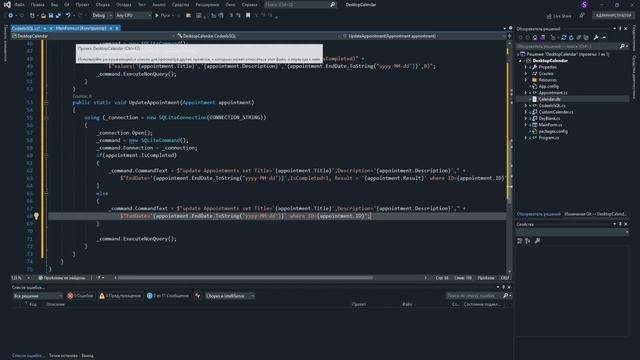This screenshot has height=360, width=640.
Task: Open the Breakpoints tab at bottom
Action: [63, 356]
